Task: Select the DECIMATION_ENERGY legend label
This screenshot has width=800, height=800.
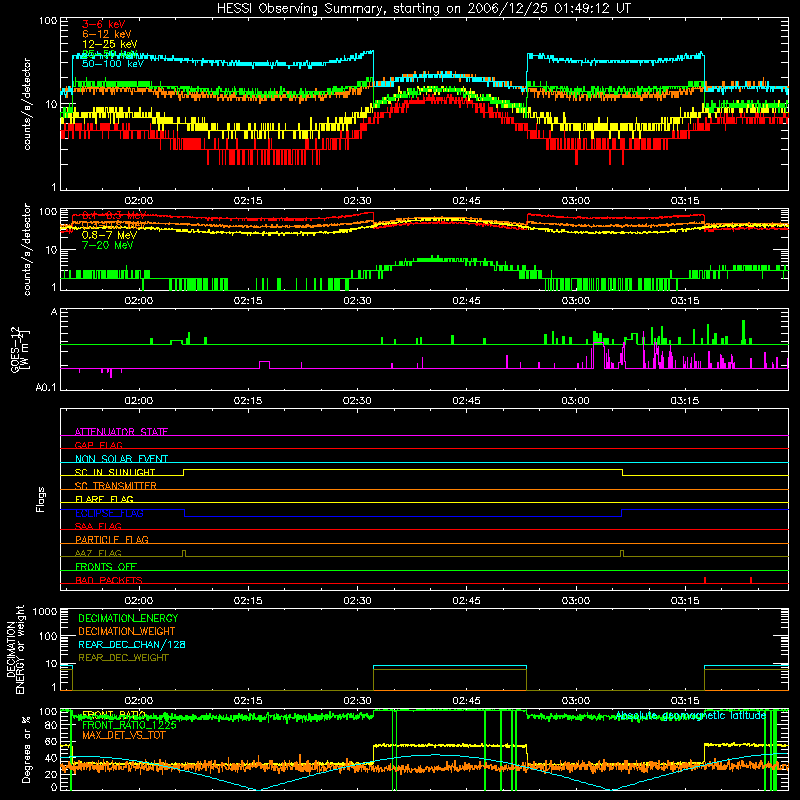Action: coord(128,618)
